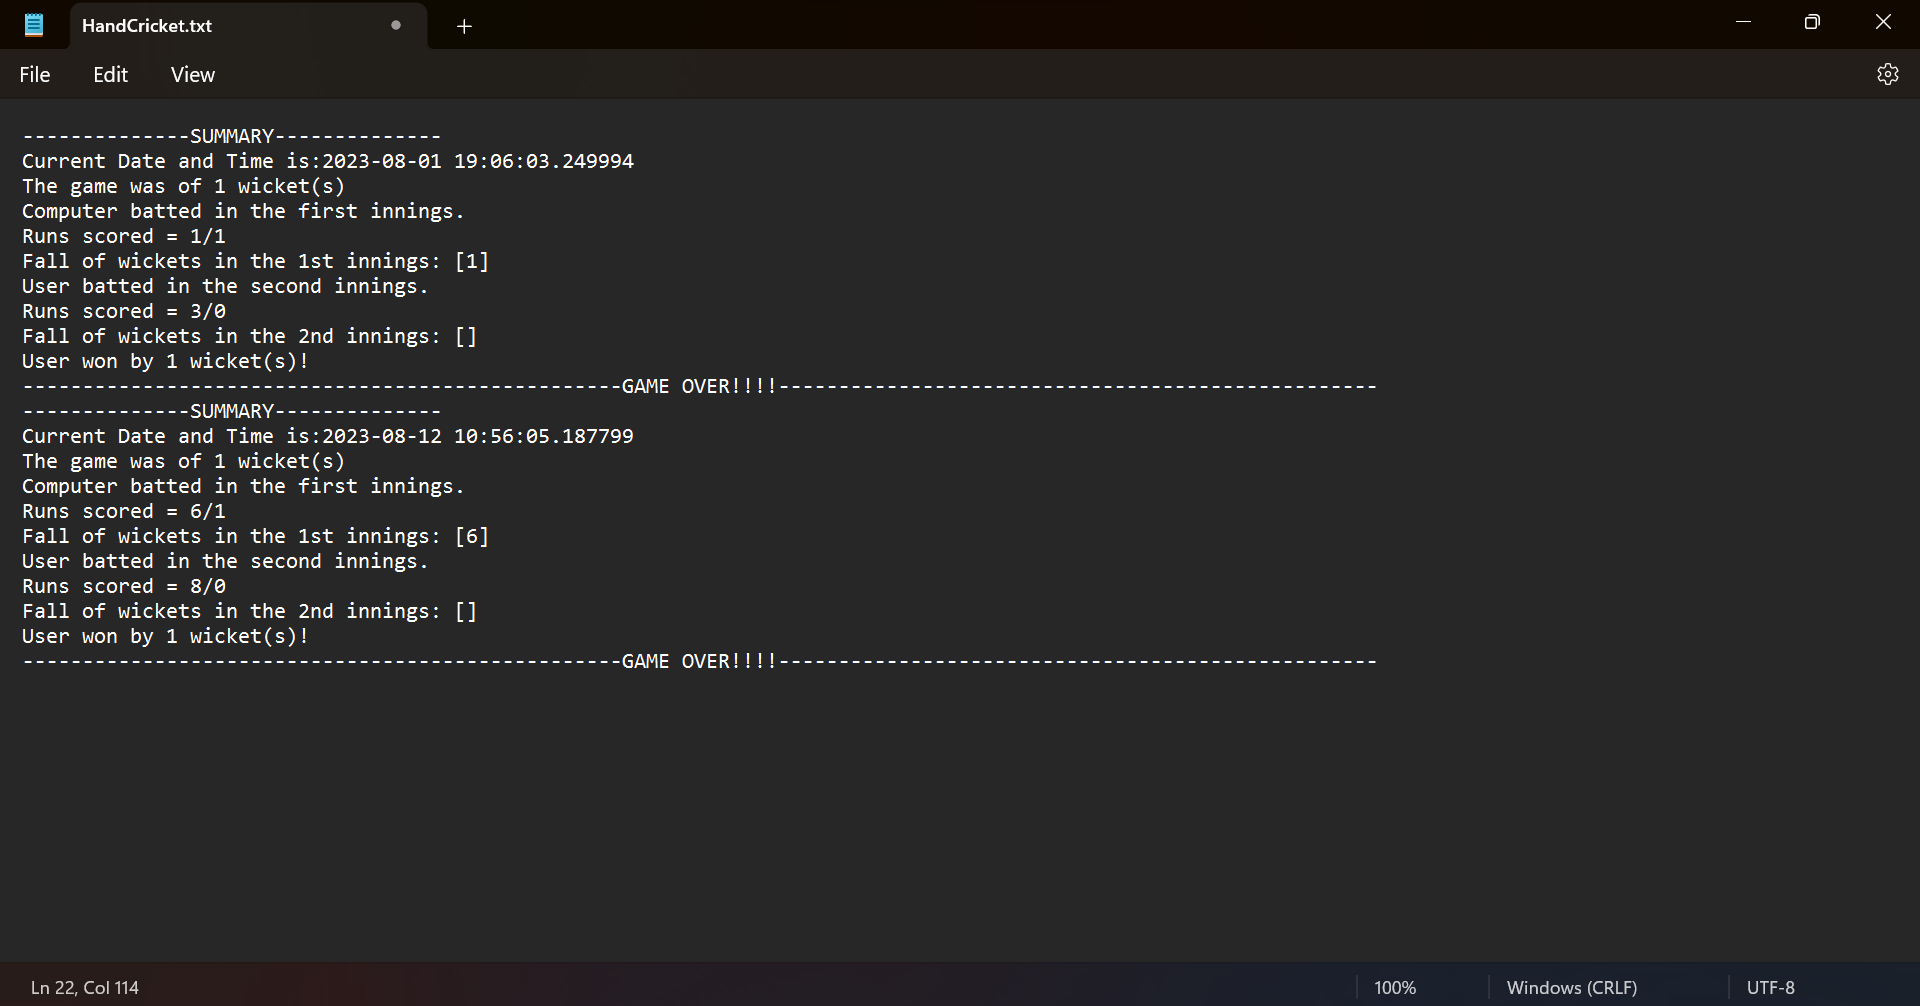Click the Notepad app icon in title bar
Viewport: 1920px width, 1006px height.
coord(34,25)
